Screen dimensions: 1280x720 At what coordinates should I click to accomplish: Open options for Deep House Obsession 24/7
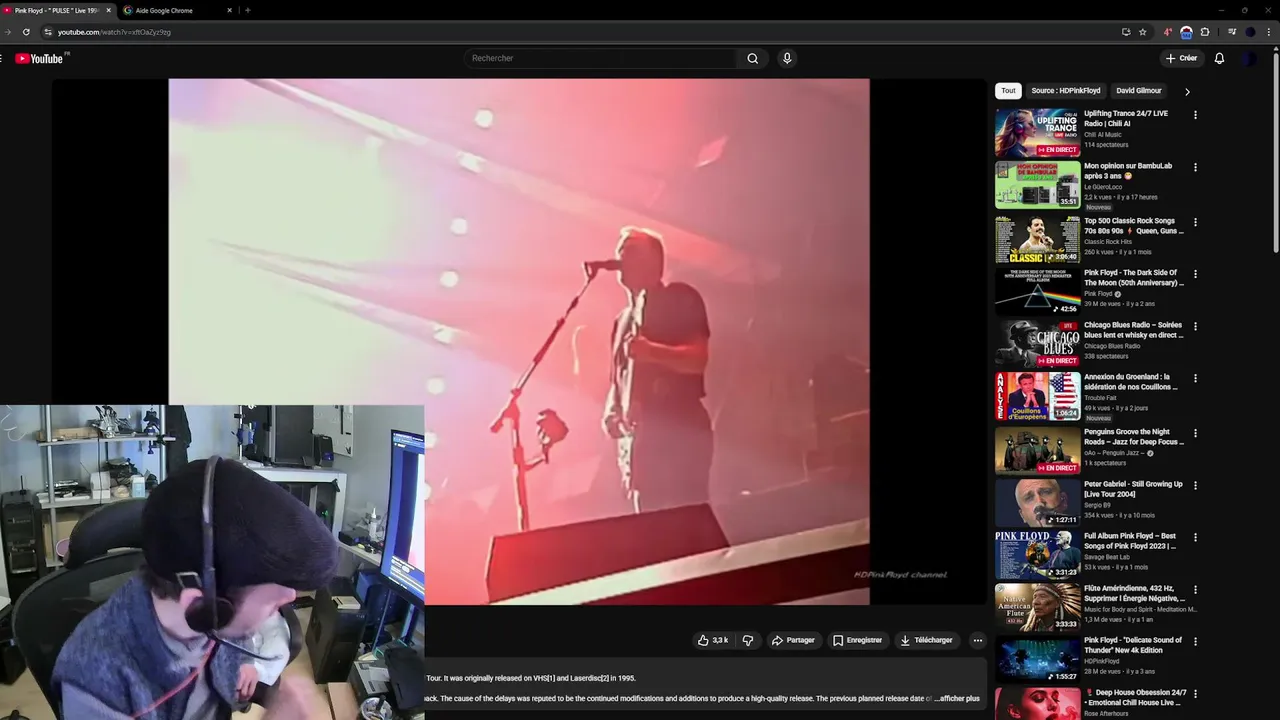pyautogui.click(x=1195, y=694)
